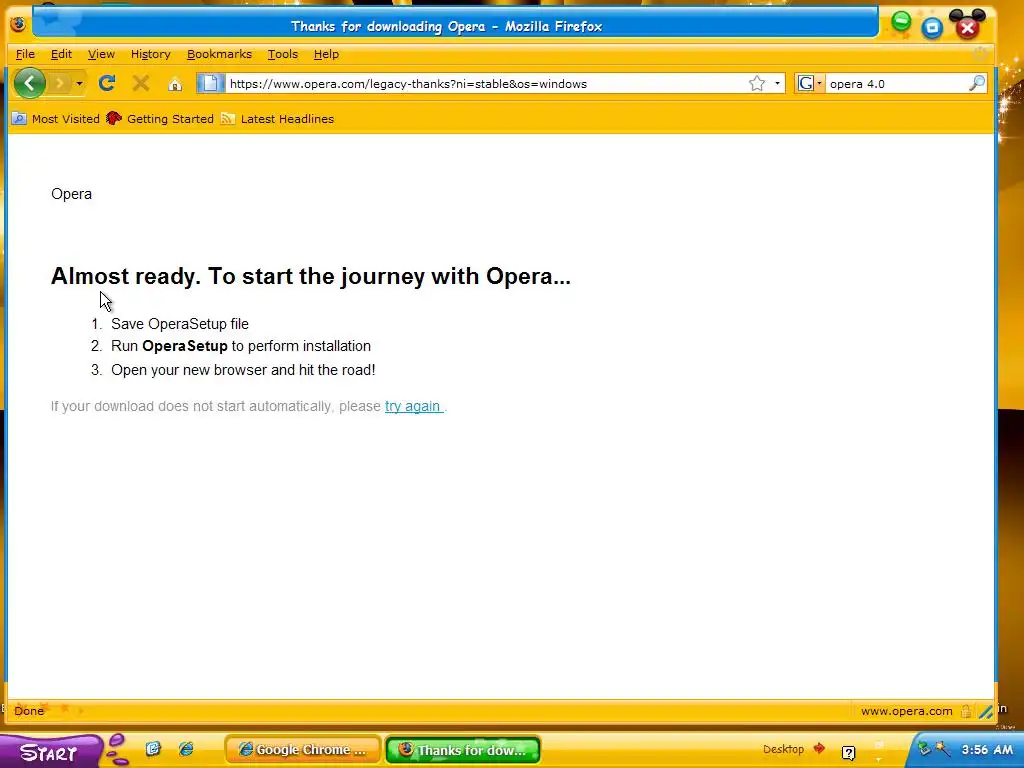Run search with the magnifying glass icon
This screenshot has width=1024, height=768.
coord(977,83)
